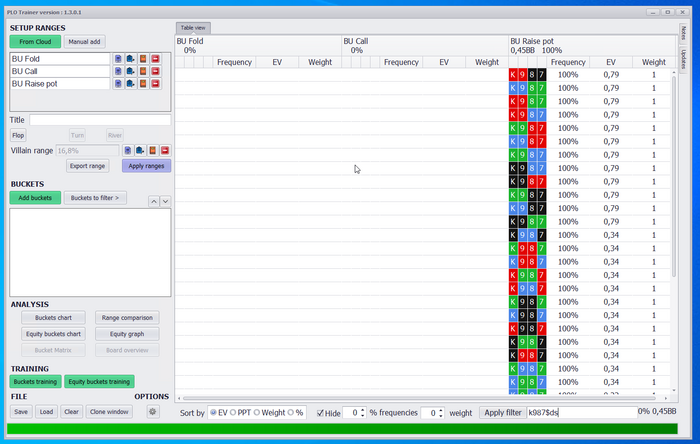
Task: Click the table's horizontal scrollbar
Action: tap(419, 398)
